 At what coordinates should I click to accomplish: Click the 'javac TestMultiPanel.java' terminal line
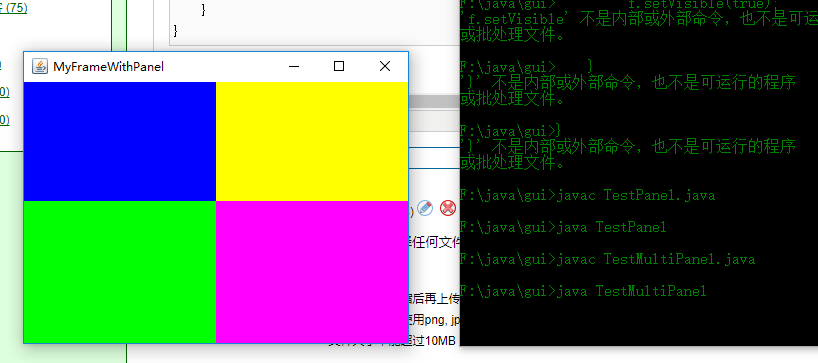(607, 259)
